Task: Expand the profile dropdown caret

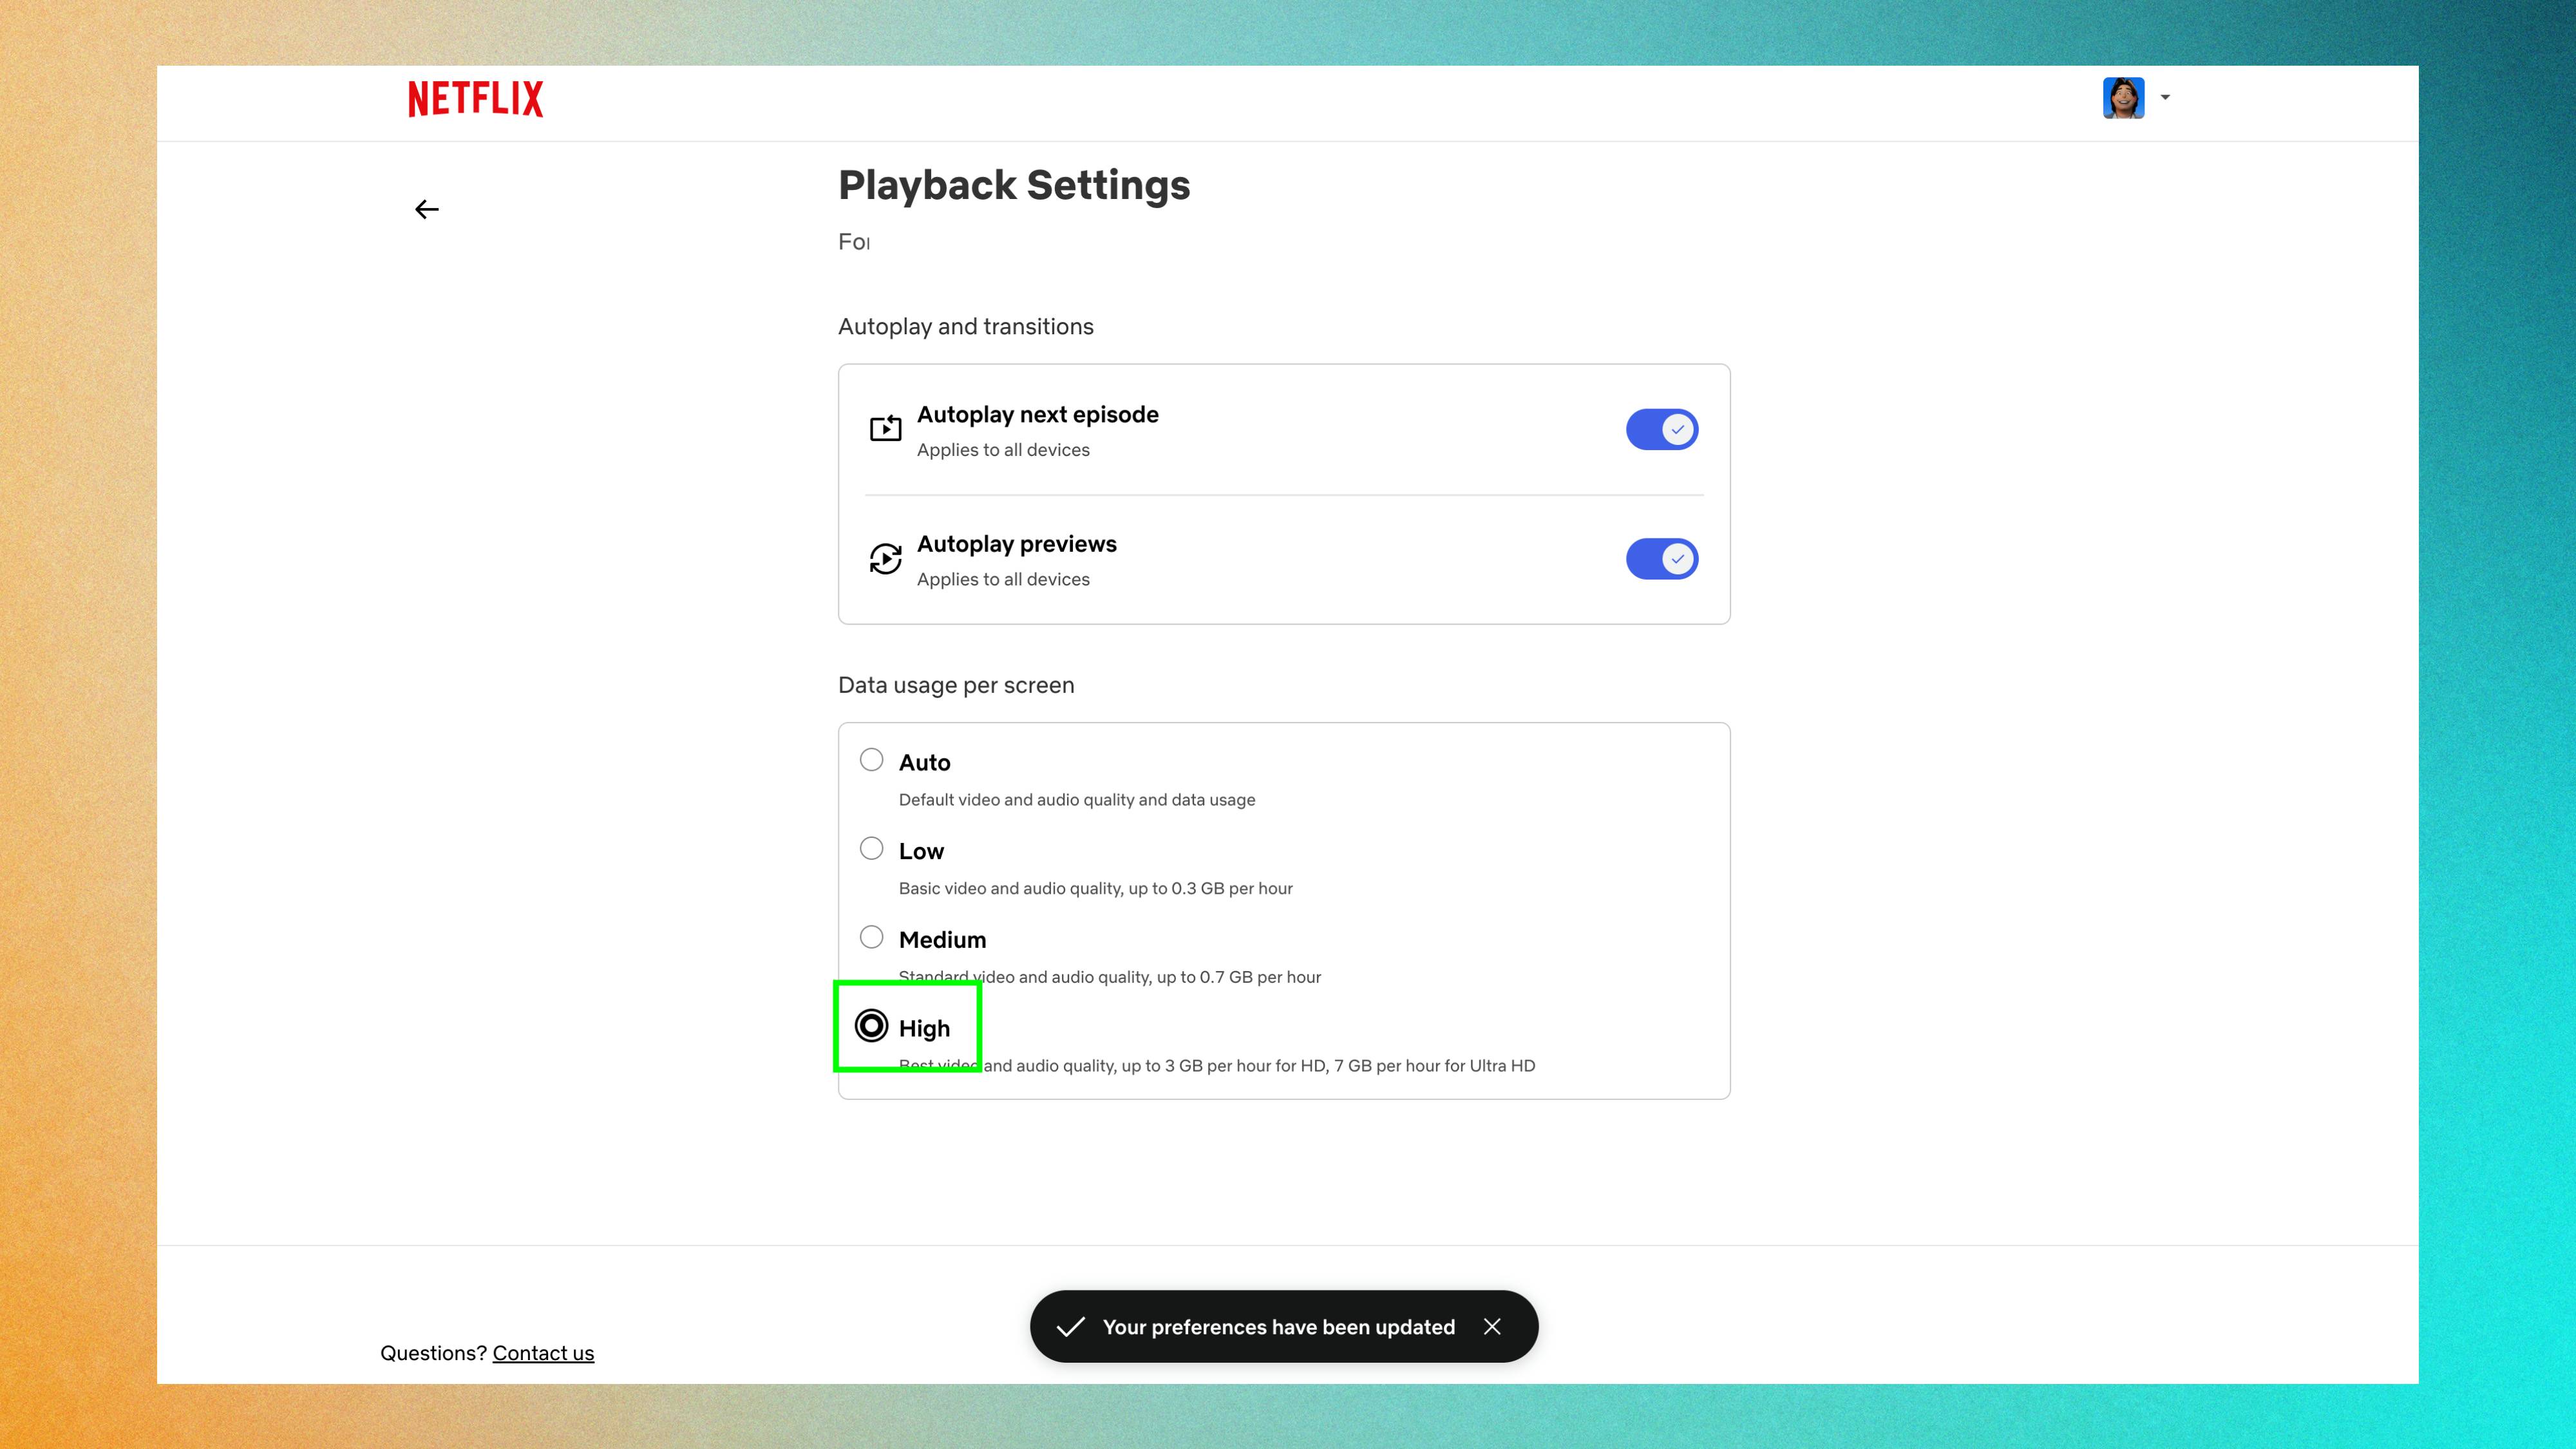Action: tap(2165, 98)
